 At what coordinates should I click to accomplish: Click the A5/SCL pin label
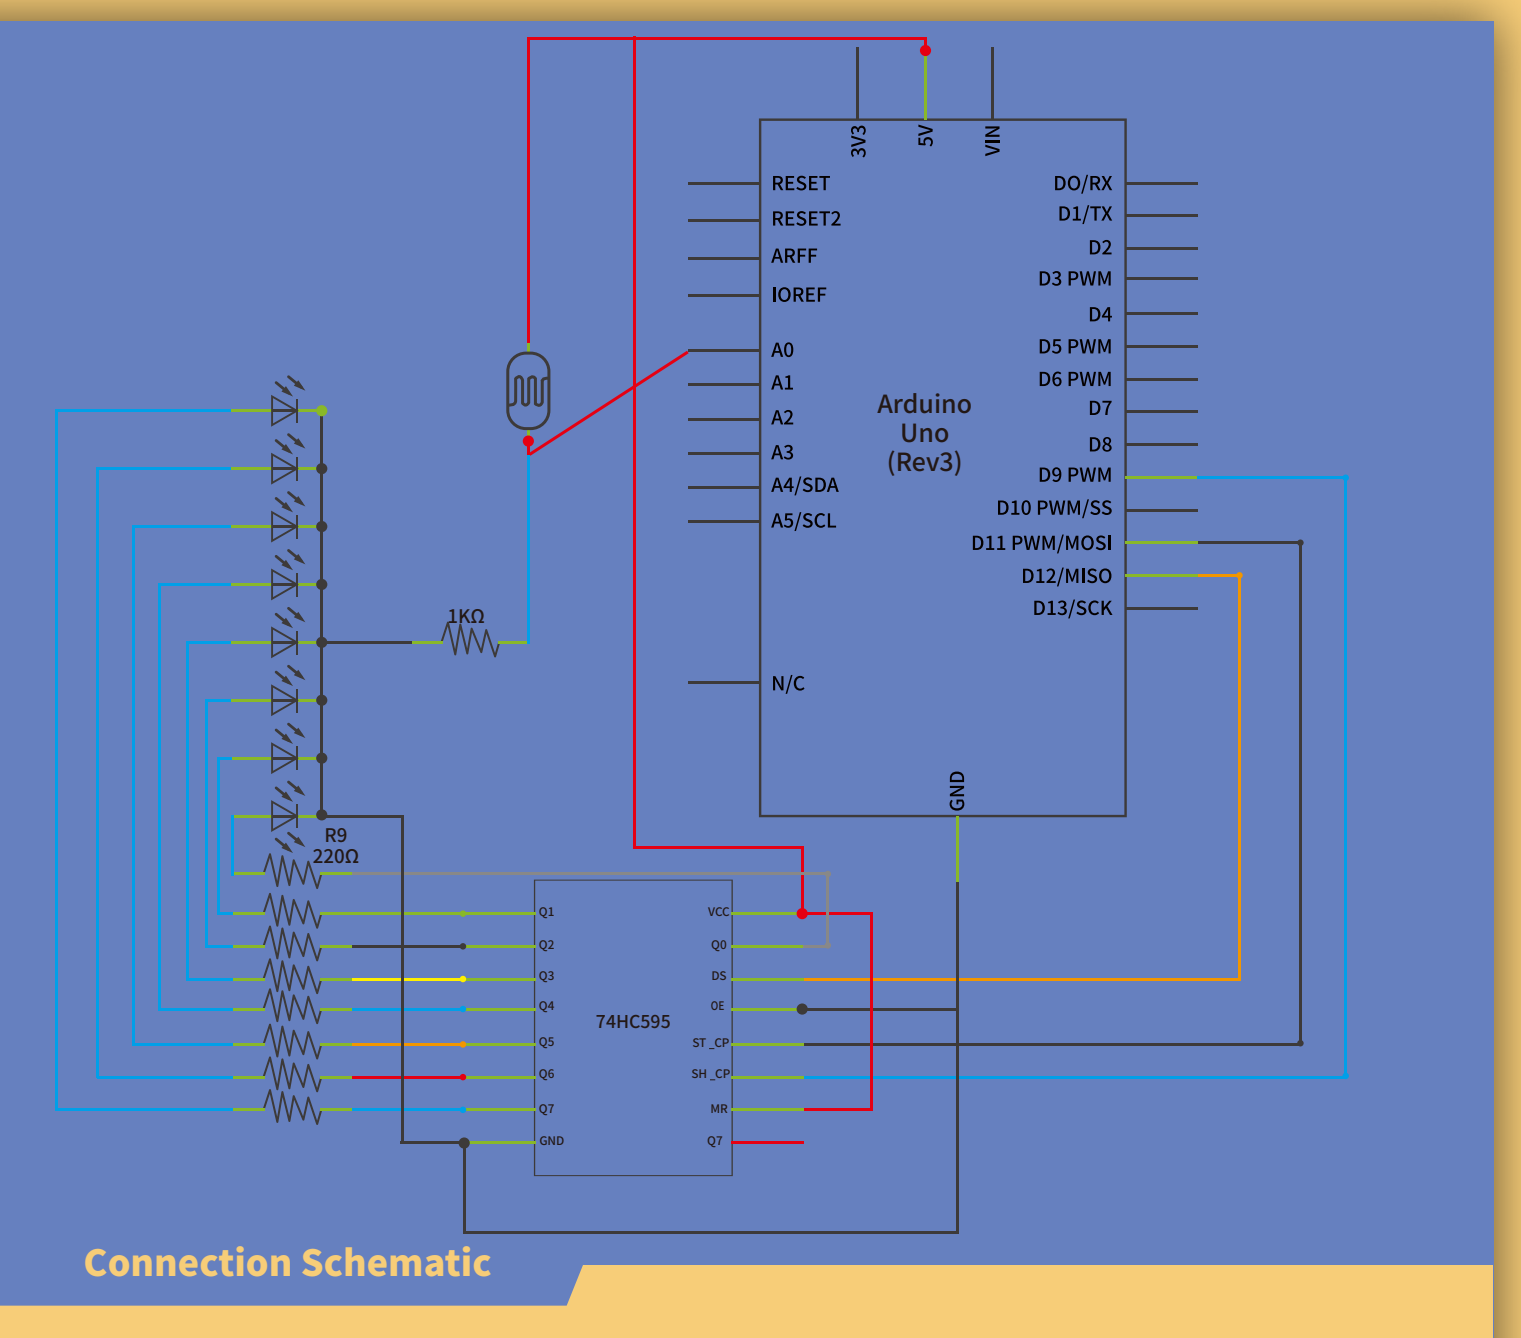pyautogui.click(x=803, y=521)
